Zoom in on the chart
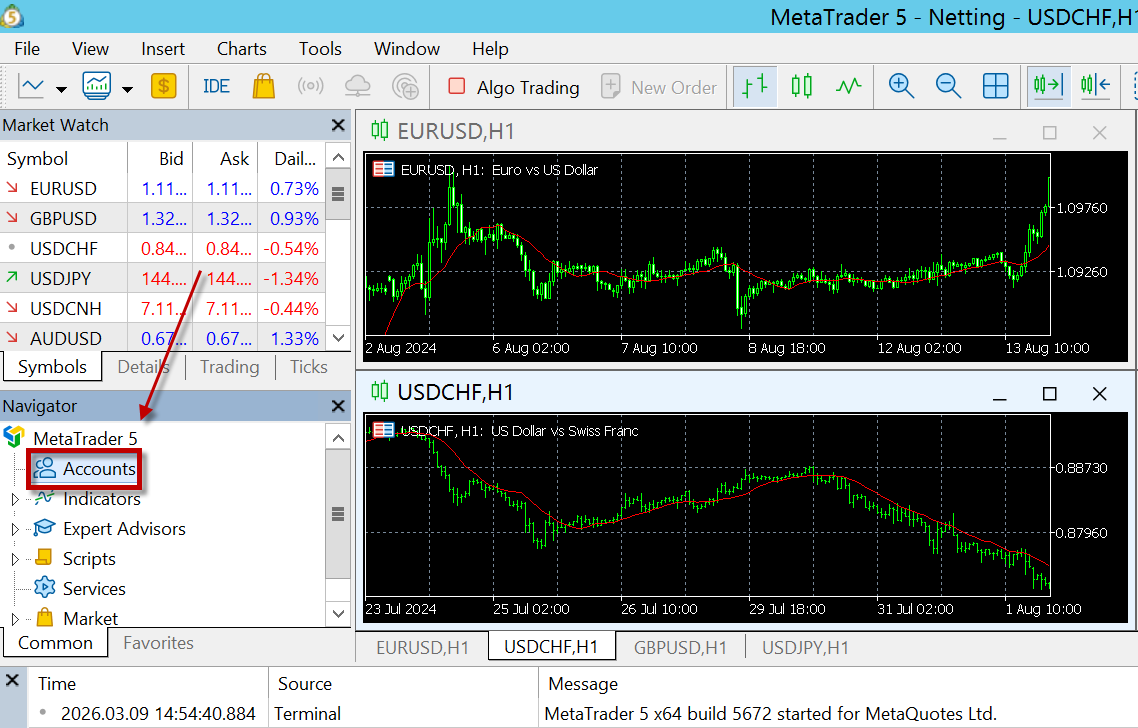This screenshot has height=728, width=1138. click(901, 87)
